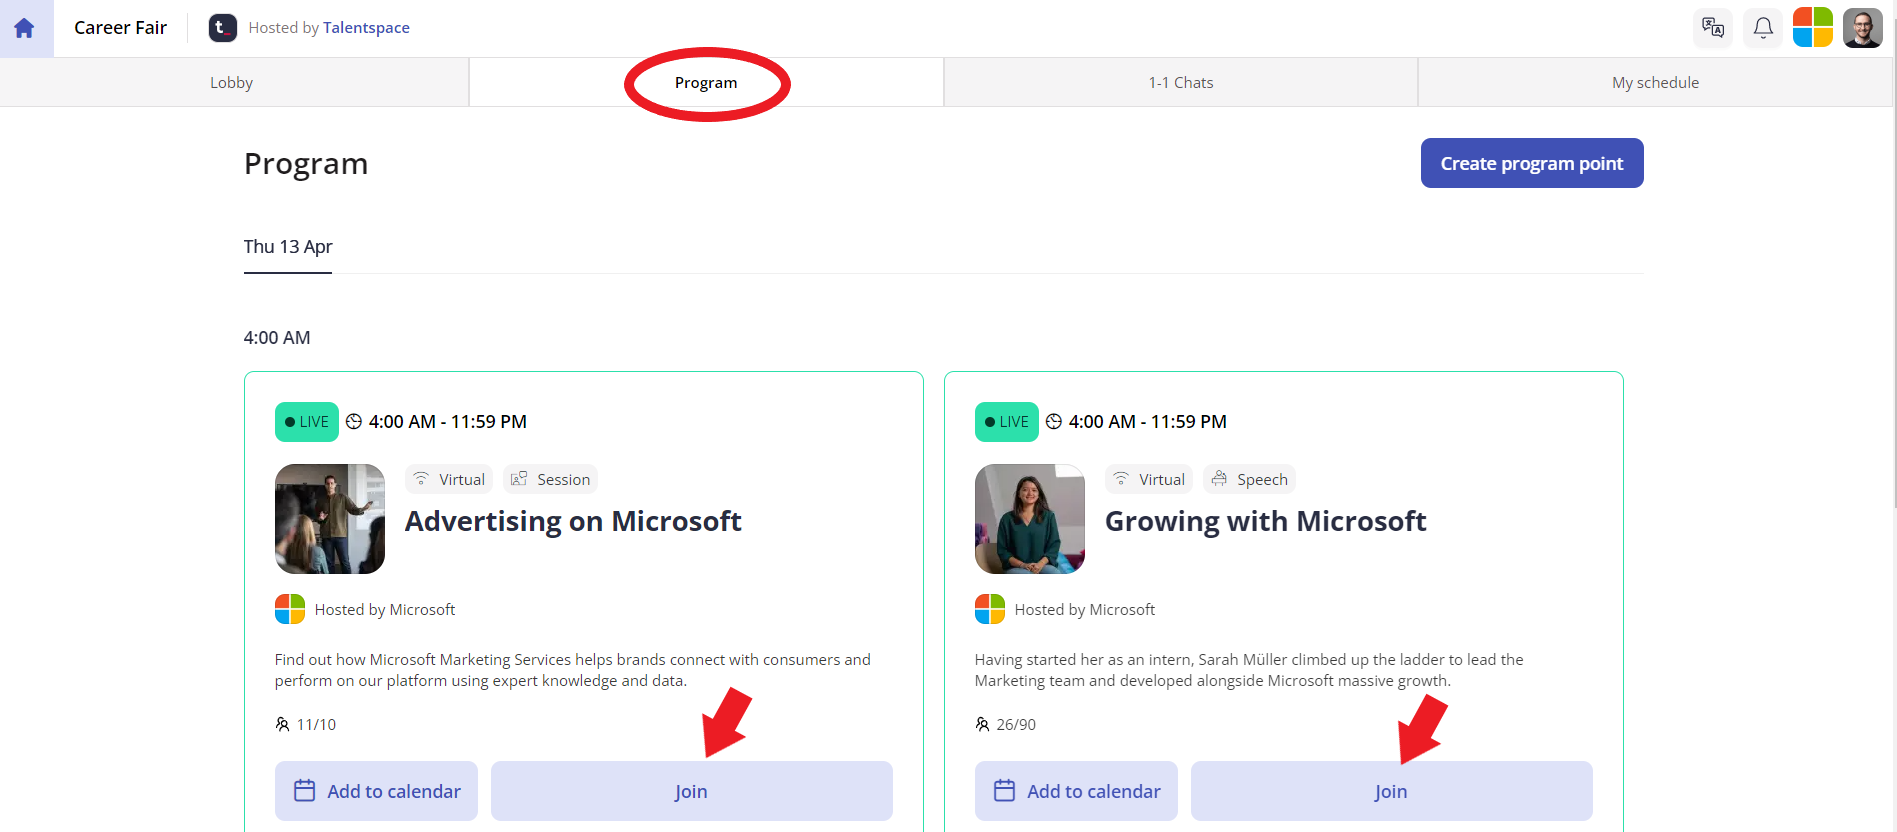This screenshot has width=1897, height=832.
Task: Click Create program point button
Action: point(1532,163)
